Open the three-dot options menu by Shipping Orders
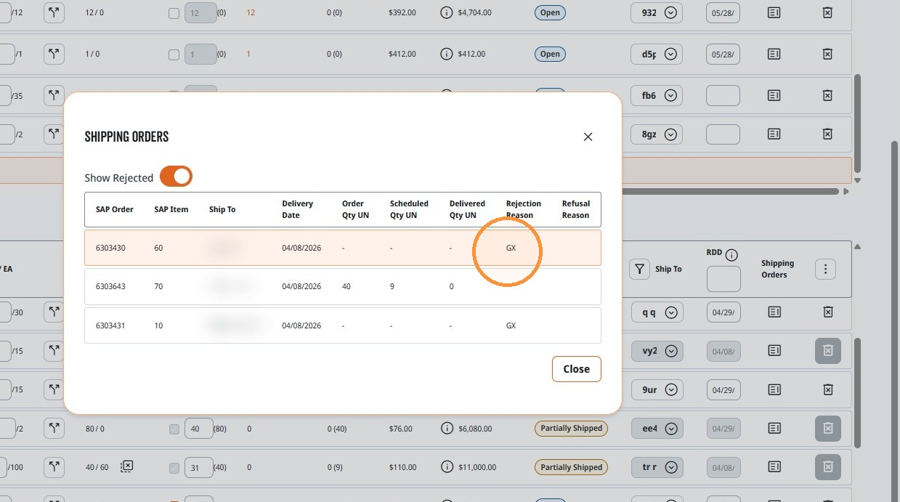 [x=825, y=269]
